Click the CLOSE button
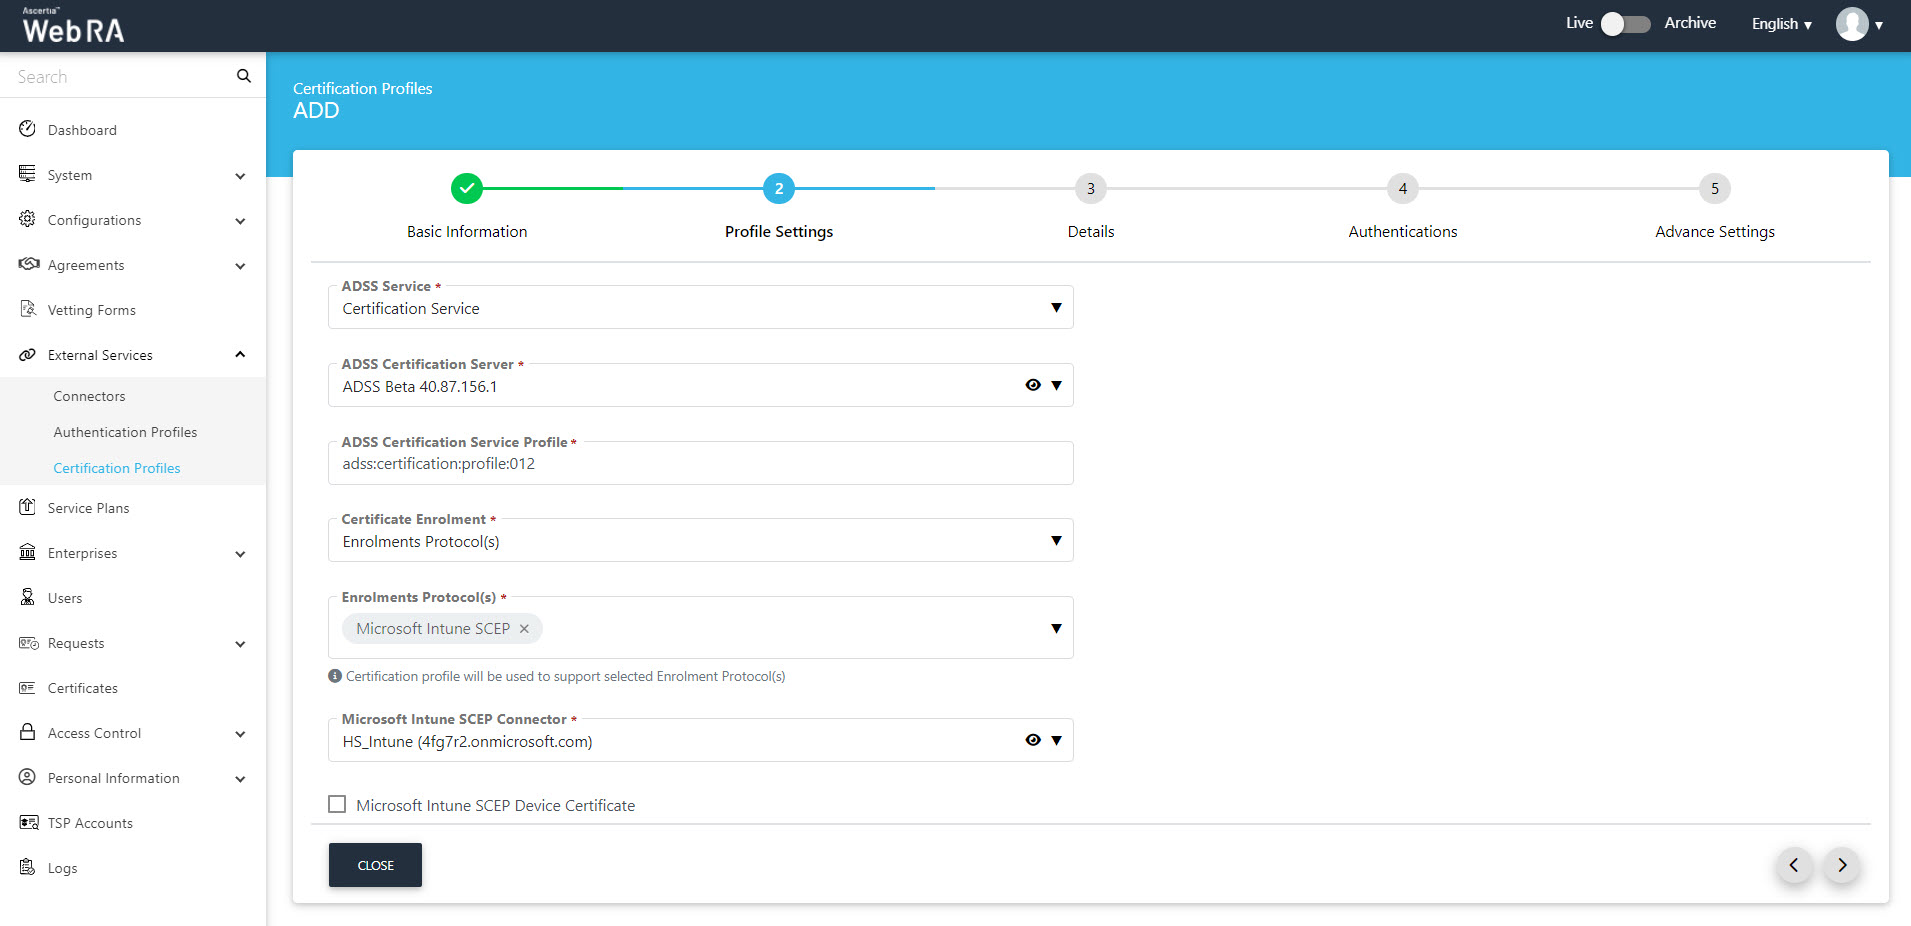 (x=375, y=865)
